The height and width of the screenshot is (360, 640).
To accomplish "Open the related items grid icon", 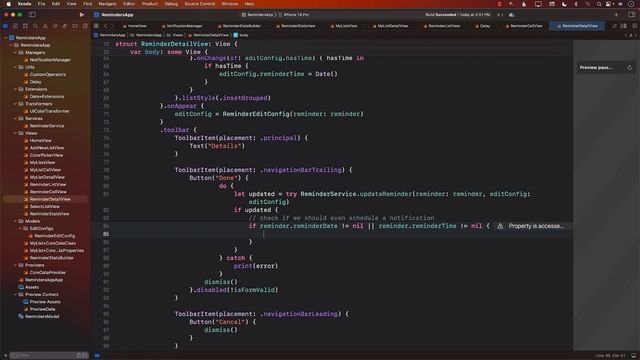I will (96, 26).
